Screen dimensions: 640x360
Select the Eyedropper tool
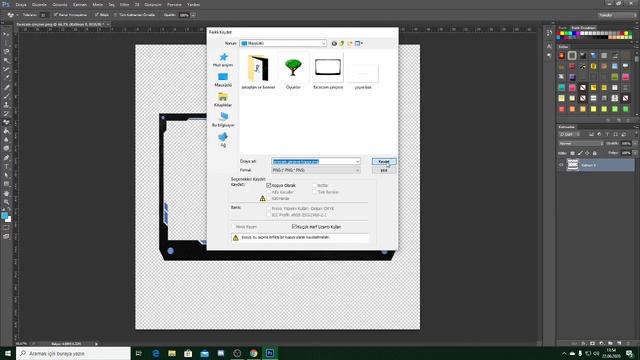point(6,78)
